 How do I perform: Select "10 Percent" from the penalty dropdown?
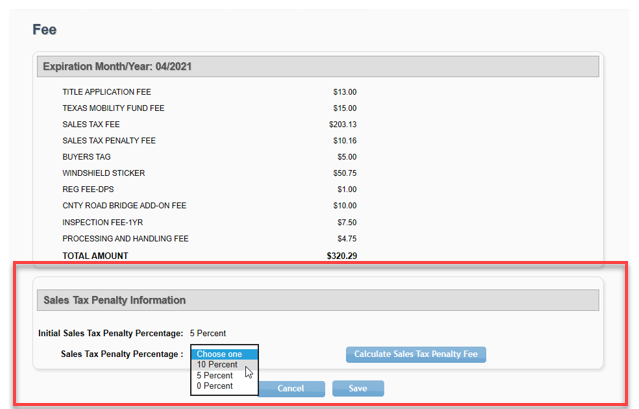point(217,365)
